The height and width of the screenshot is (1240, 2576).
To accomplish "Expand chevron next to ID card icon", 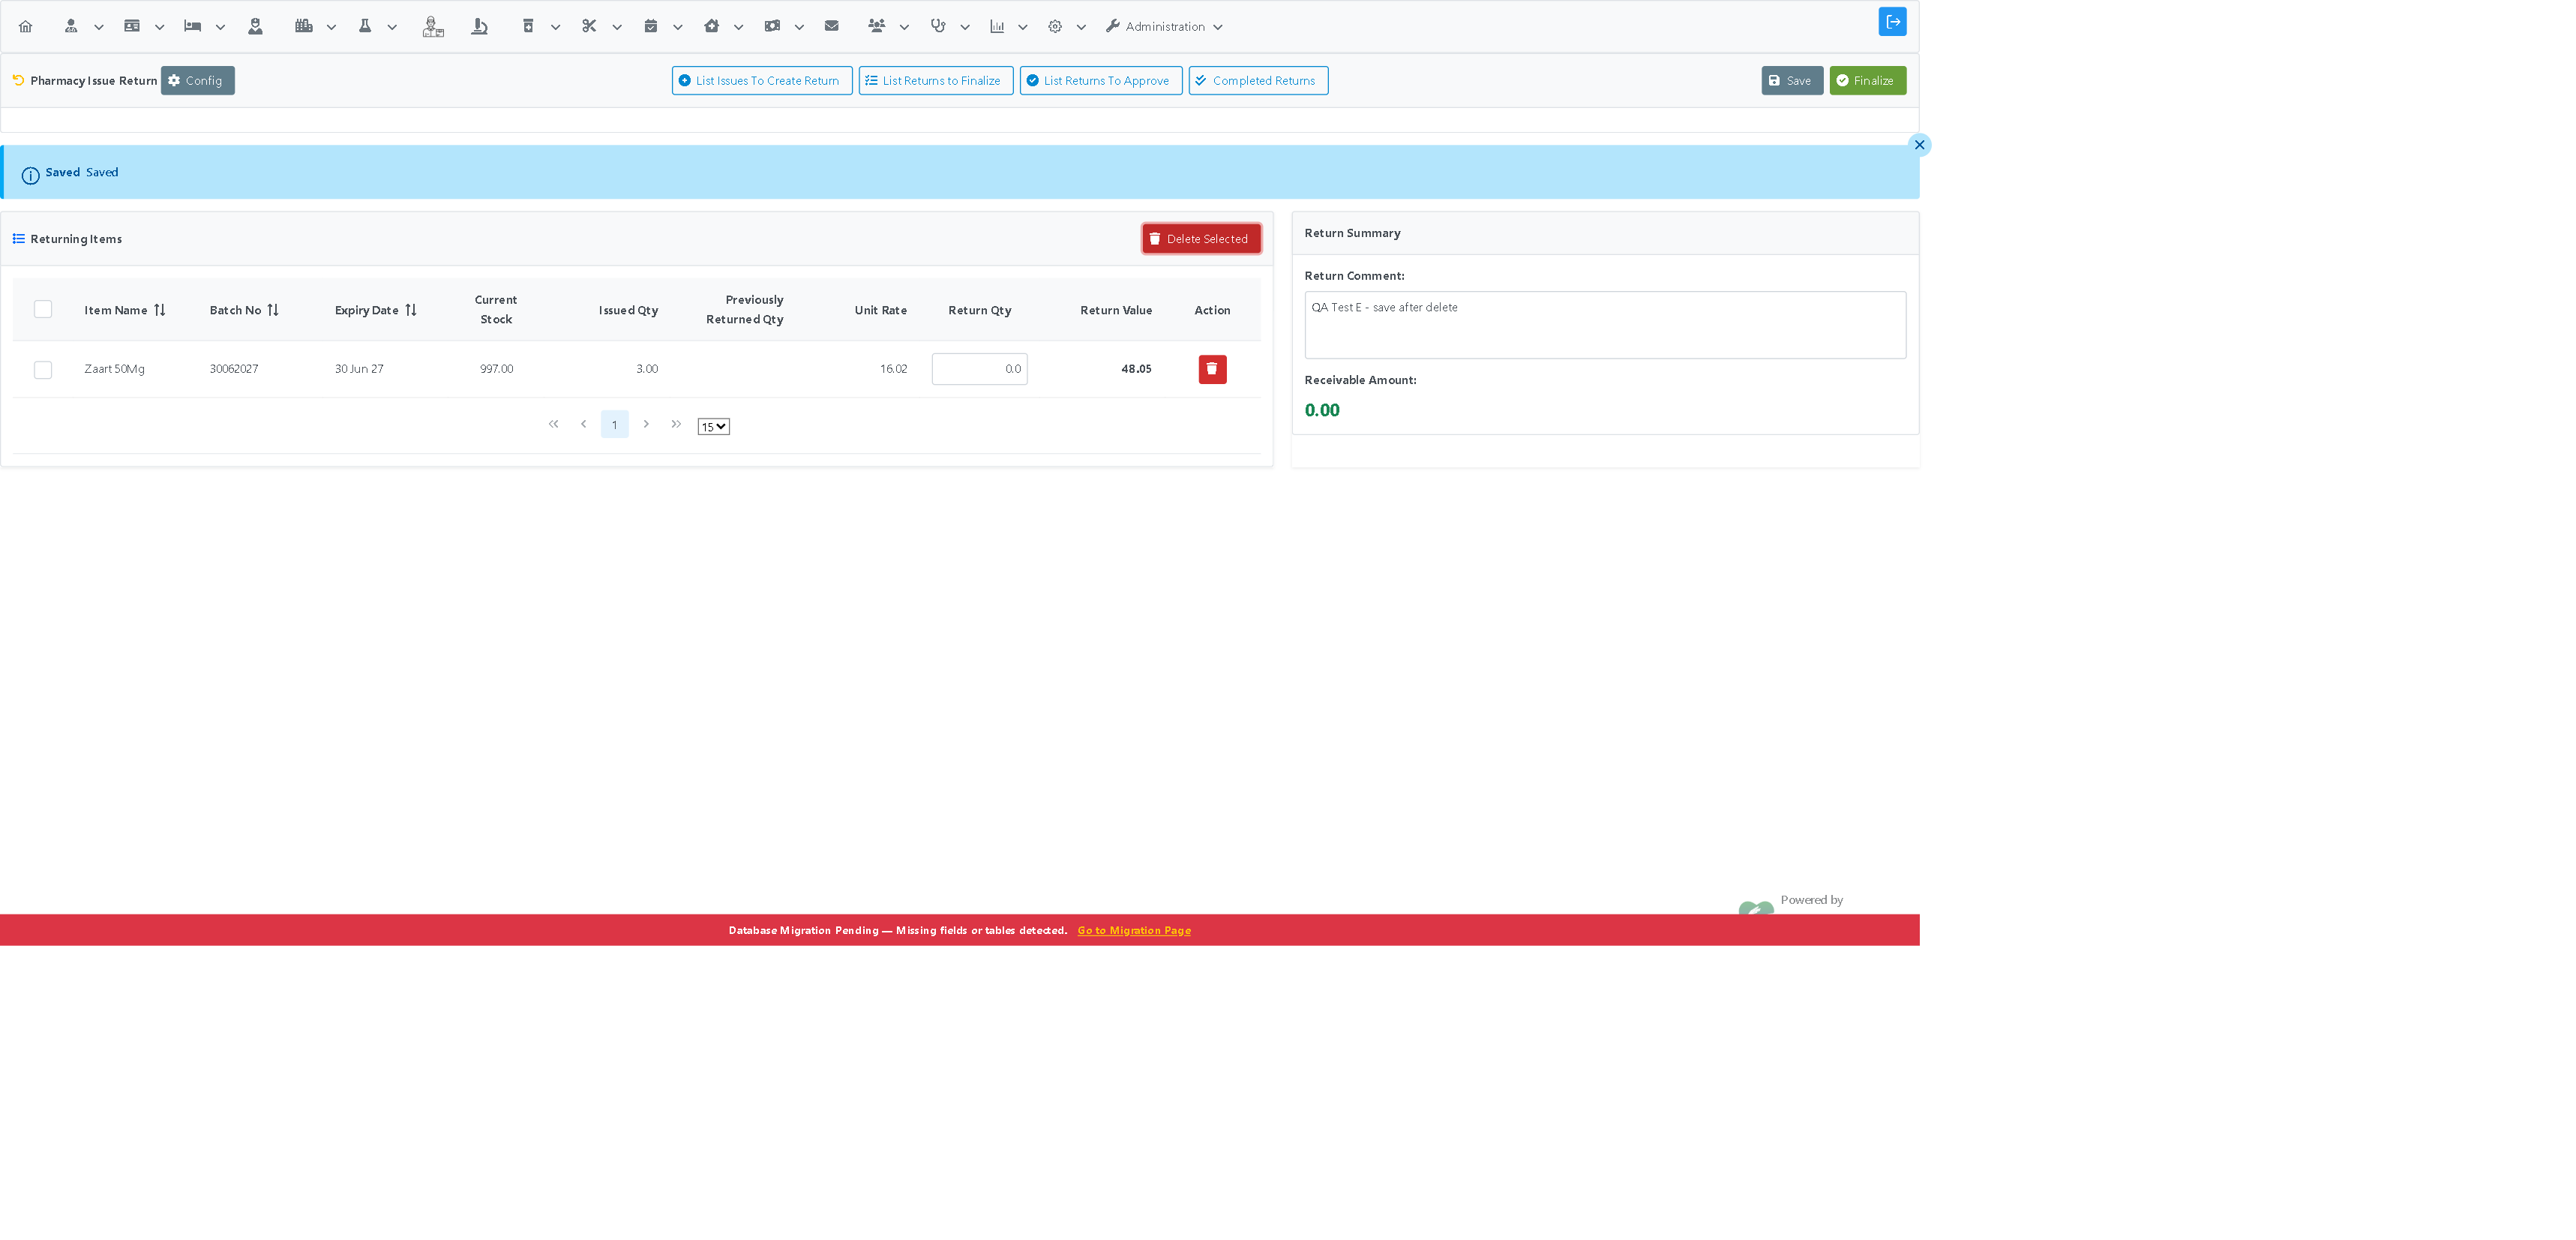I will click(159, 28).
